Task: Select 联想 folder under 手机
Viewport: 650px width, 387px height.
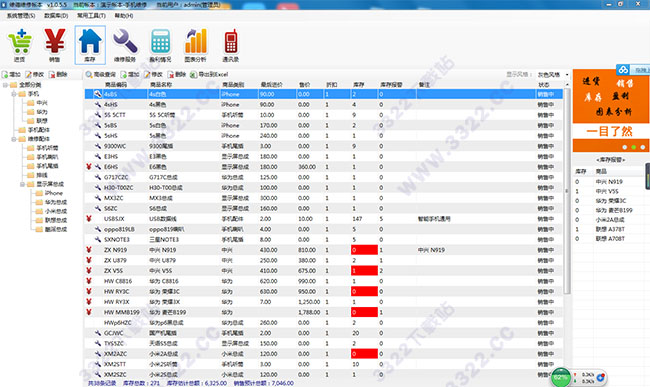Action: pyautogui.click(x=37, y=121)
